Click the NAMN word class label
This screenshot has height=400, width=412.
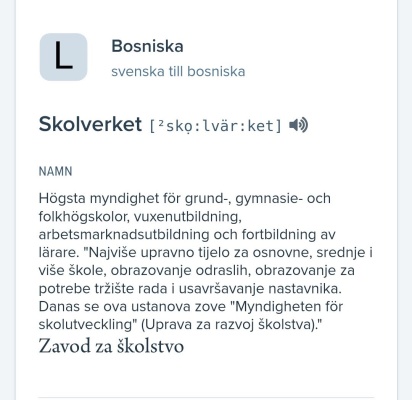click(x=55, y=171)
